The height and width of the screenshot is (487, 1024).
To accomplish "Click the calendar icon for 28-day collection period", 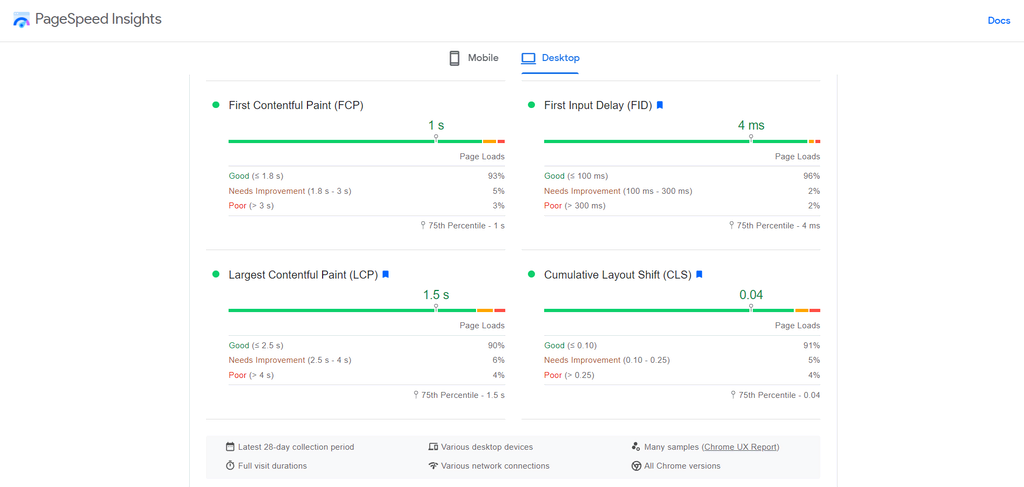I will pyautogui.click(x=230, y=447).
